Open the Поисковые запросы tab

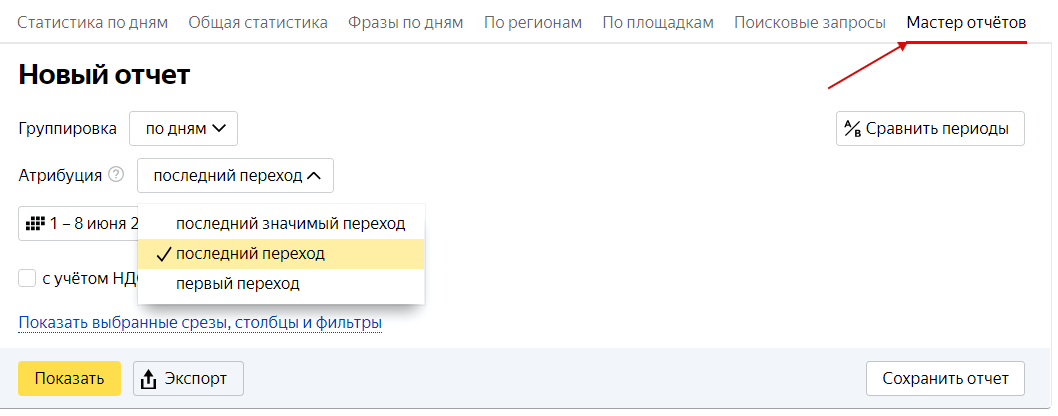810,22
